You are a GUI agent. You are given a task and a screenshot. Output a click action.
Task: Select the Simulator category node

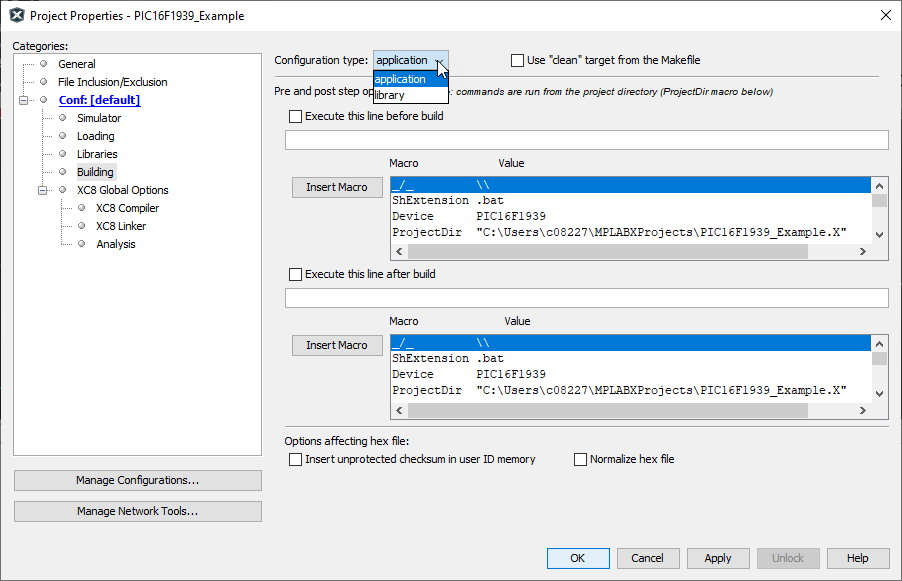coord(98,118)
